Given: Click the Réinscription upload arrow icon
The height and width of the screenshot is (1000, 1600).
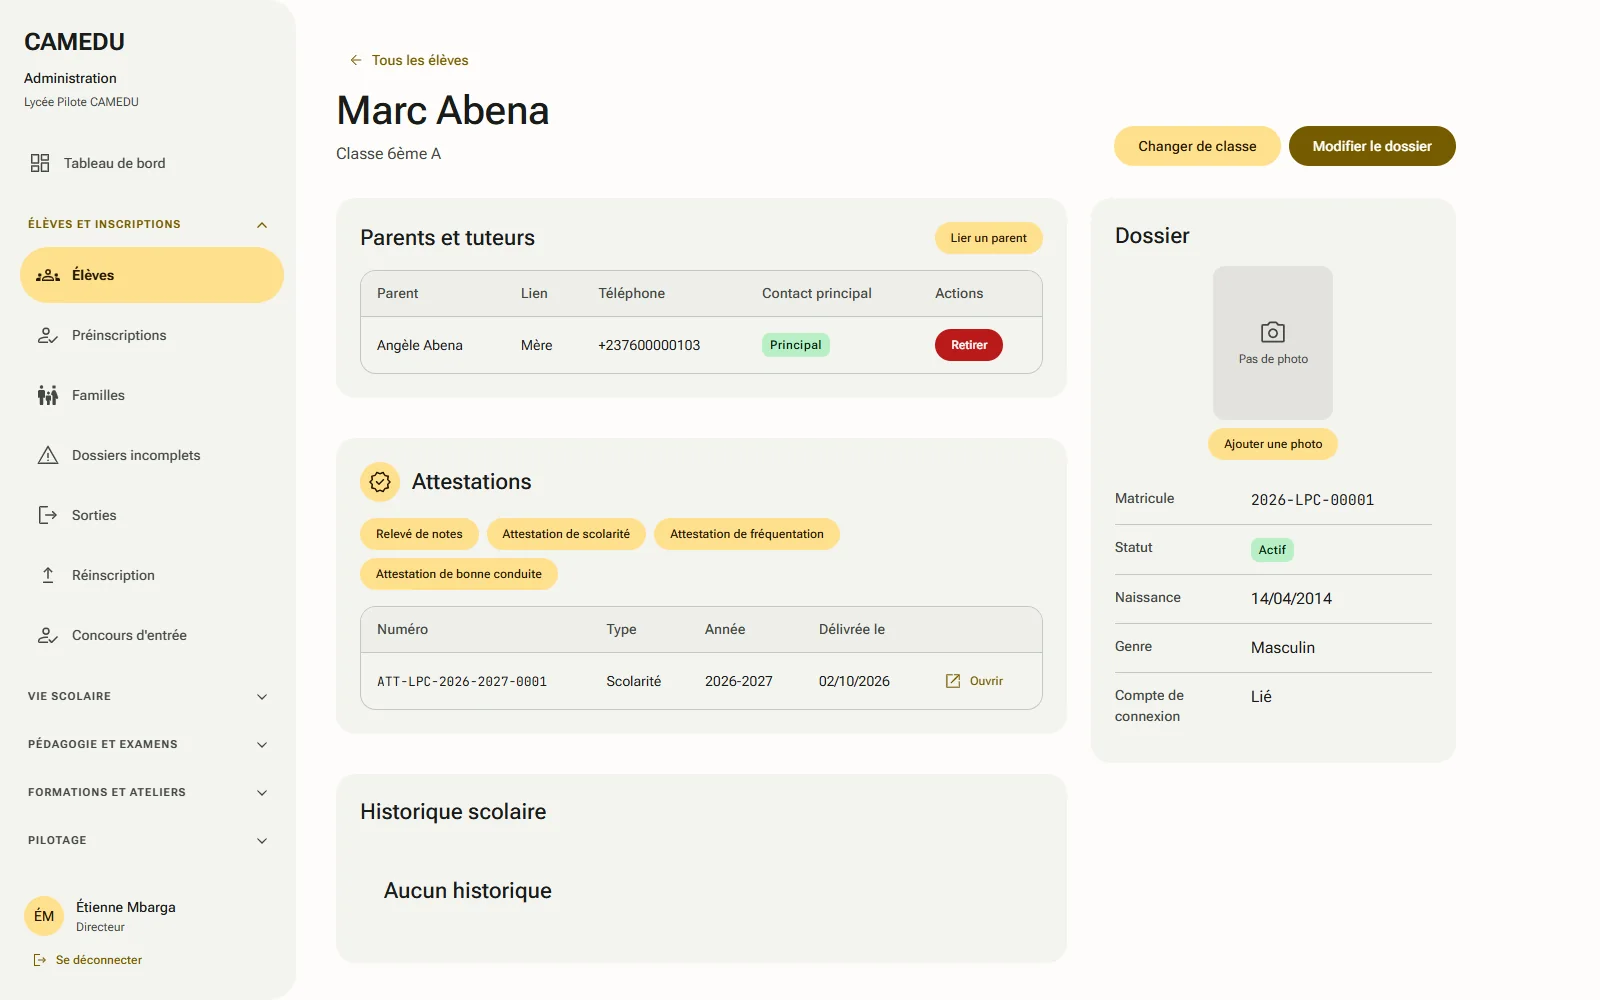Looking at the screenshot, I should click(48, 575).
